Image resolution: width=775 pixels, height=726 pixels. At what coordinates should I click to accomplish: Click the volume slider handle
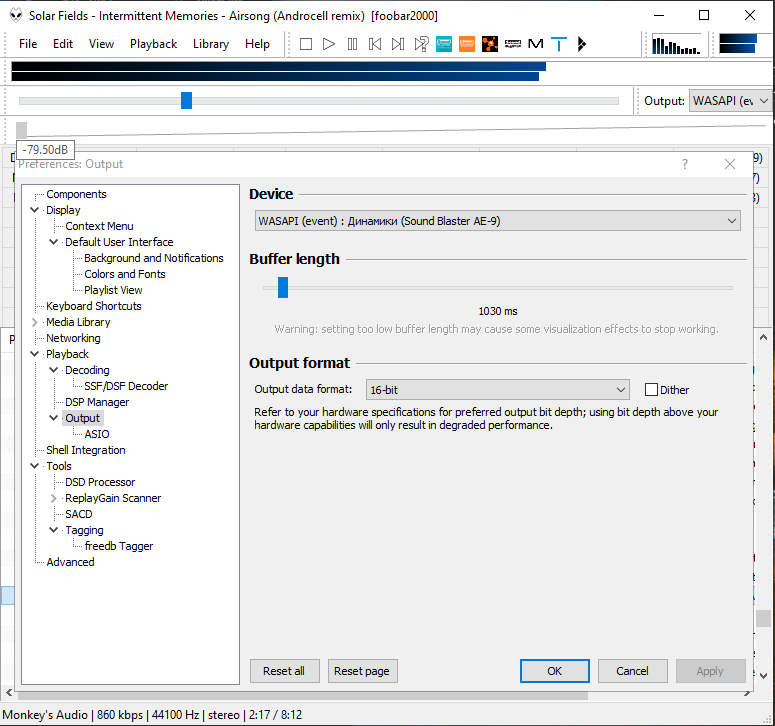tap(21, 130)
